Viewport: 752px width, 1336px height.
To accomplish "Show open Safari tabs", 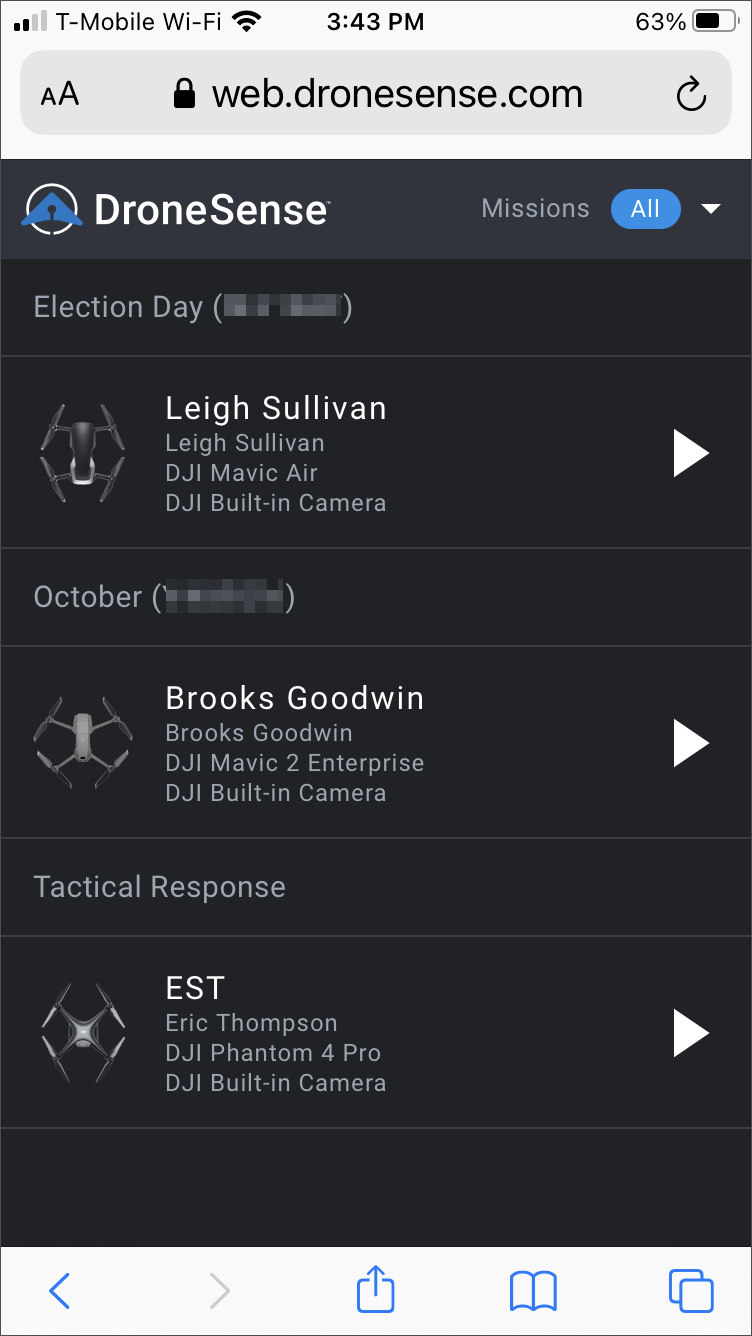I will (x=691, y=1290).
